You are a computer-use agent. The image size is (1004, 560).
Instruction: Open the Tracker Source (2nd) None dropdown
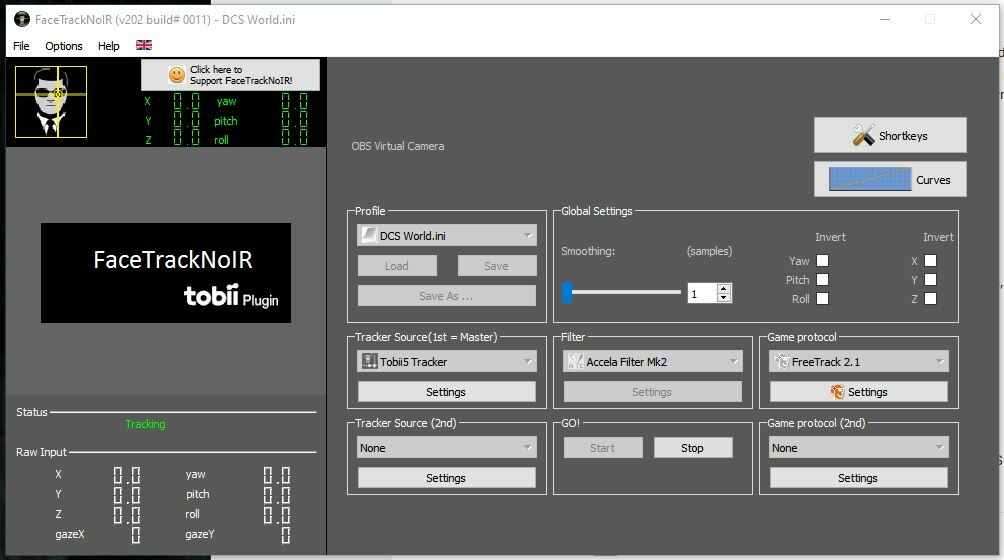(447, 447)
